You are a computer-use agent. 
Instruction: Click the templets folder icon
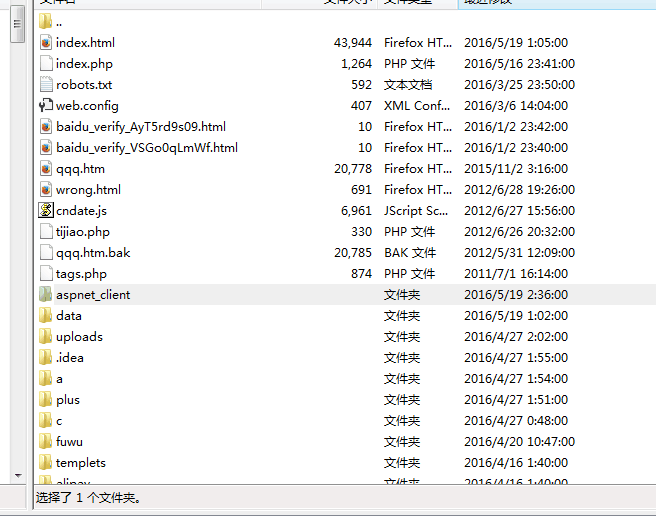pos(45,463)
